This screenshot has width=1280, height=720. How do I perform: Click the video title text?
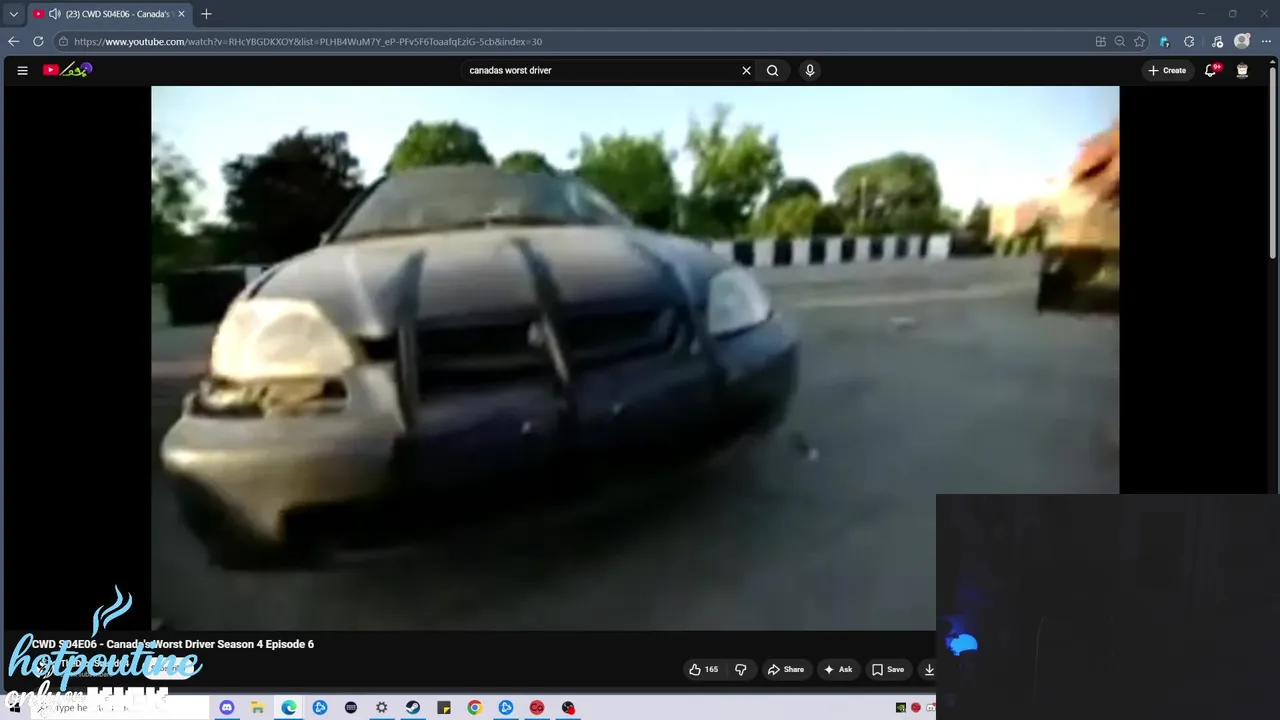pyautogui.click(x=173, y=644)
